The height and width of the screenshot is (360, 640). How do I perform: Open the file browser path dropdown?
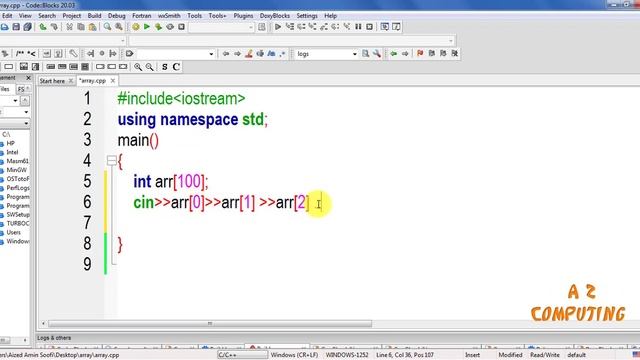tap(15, 100)
